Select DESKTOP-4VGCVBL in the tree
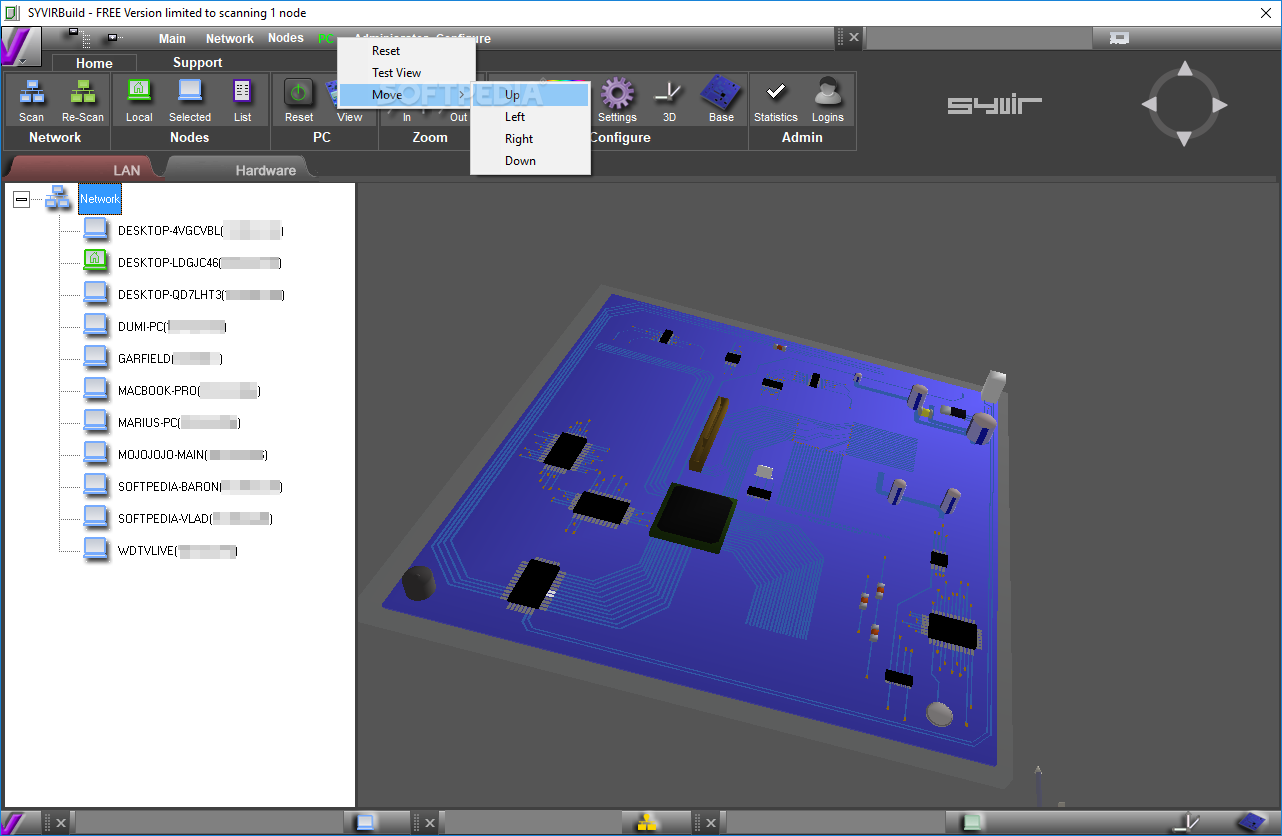 tap(200, 231)
